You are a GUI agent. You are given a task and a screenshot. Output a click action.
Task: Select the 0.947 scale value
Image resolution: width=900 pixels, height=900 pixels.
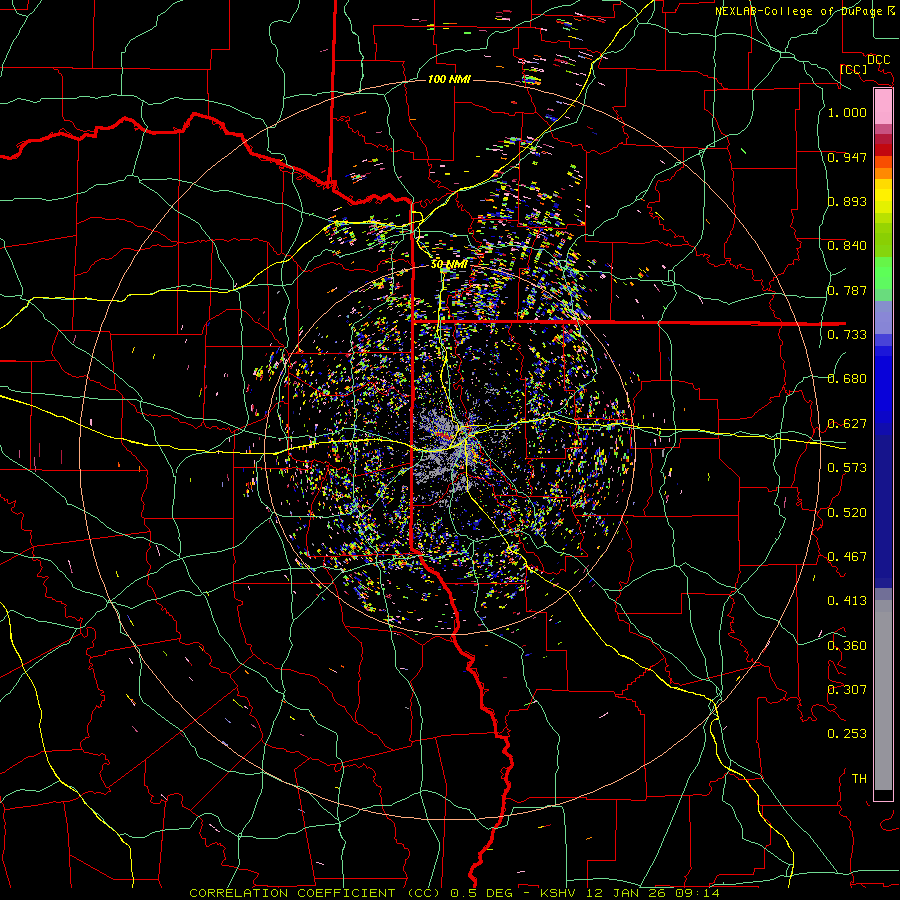(x=847, y=157)
